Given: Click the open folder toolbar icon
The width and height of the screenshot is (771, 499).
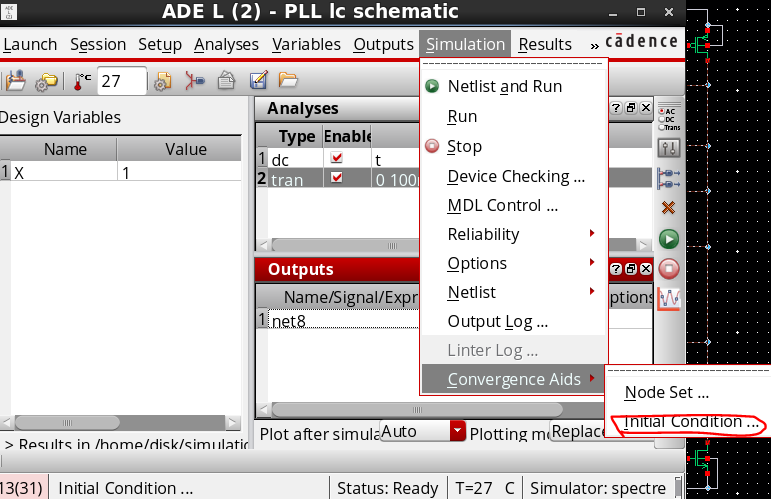Looking at the screenshot, I should [288, 79].
